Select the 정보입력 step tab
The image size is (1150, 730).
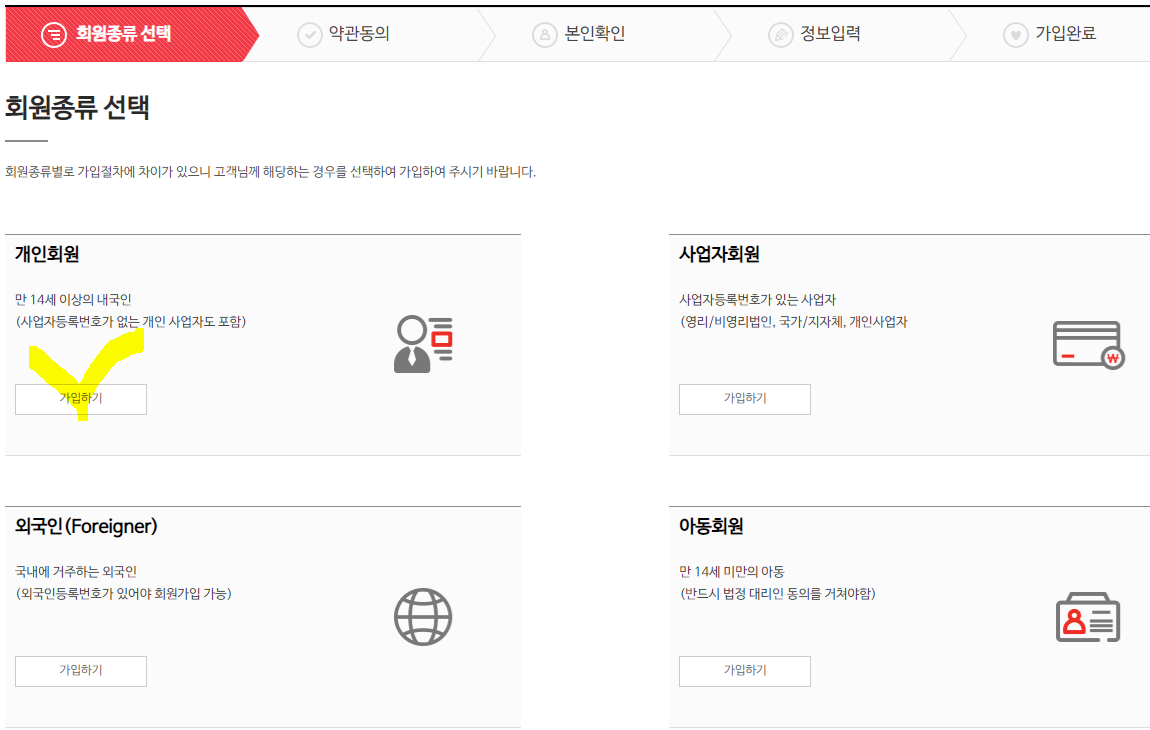(x=841, y=34)
